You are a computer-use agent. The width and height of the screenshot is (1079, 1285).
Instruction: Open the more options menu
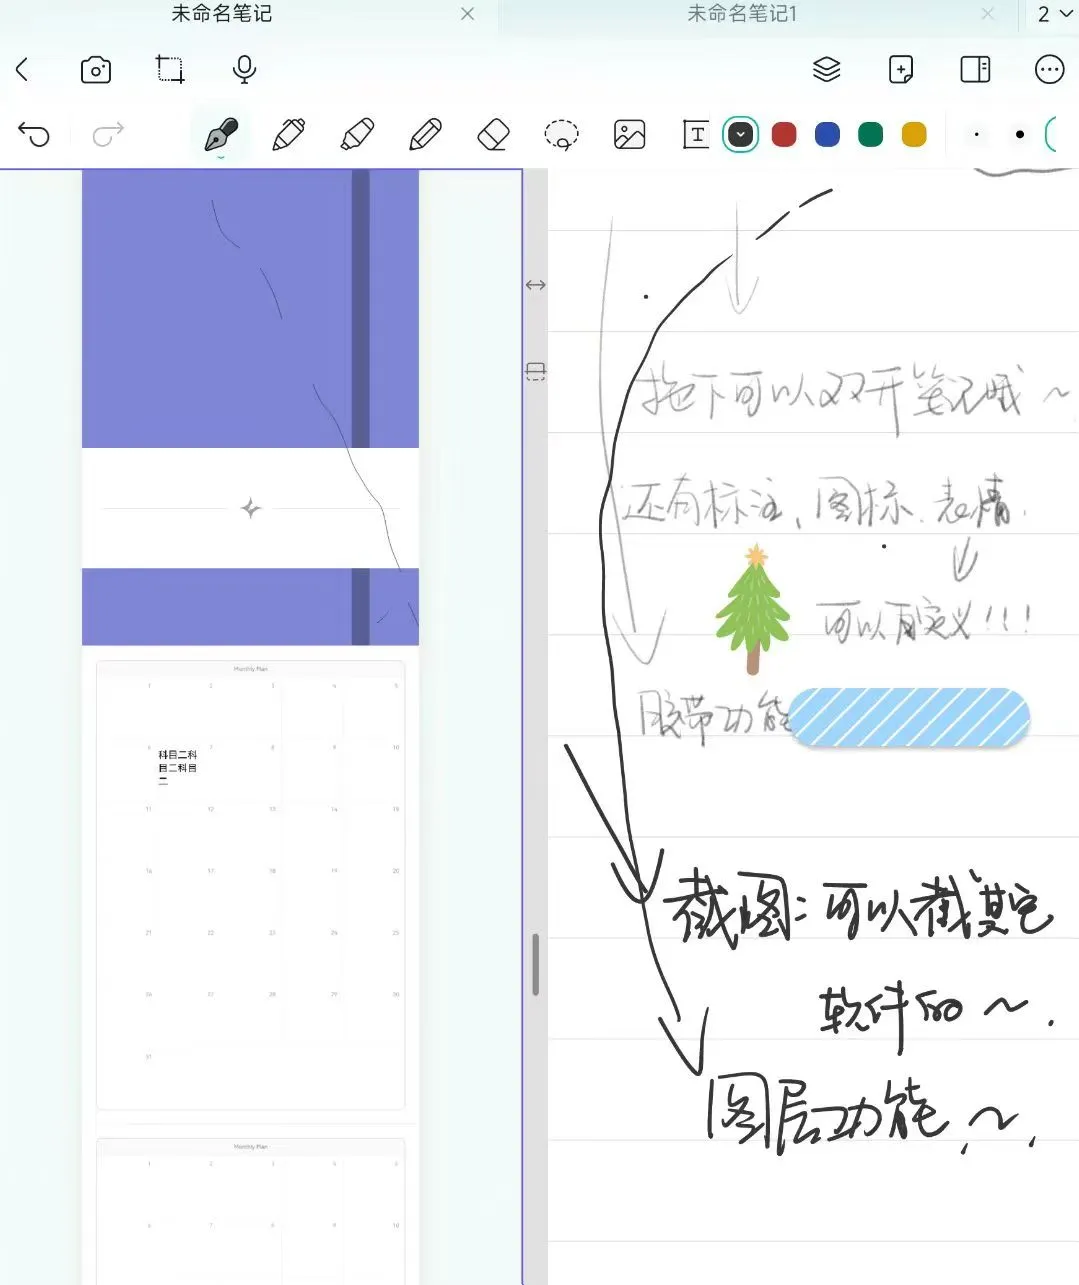click(1049, 69)
